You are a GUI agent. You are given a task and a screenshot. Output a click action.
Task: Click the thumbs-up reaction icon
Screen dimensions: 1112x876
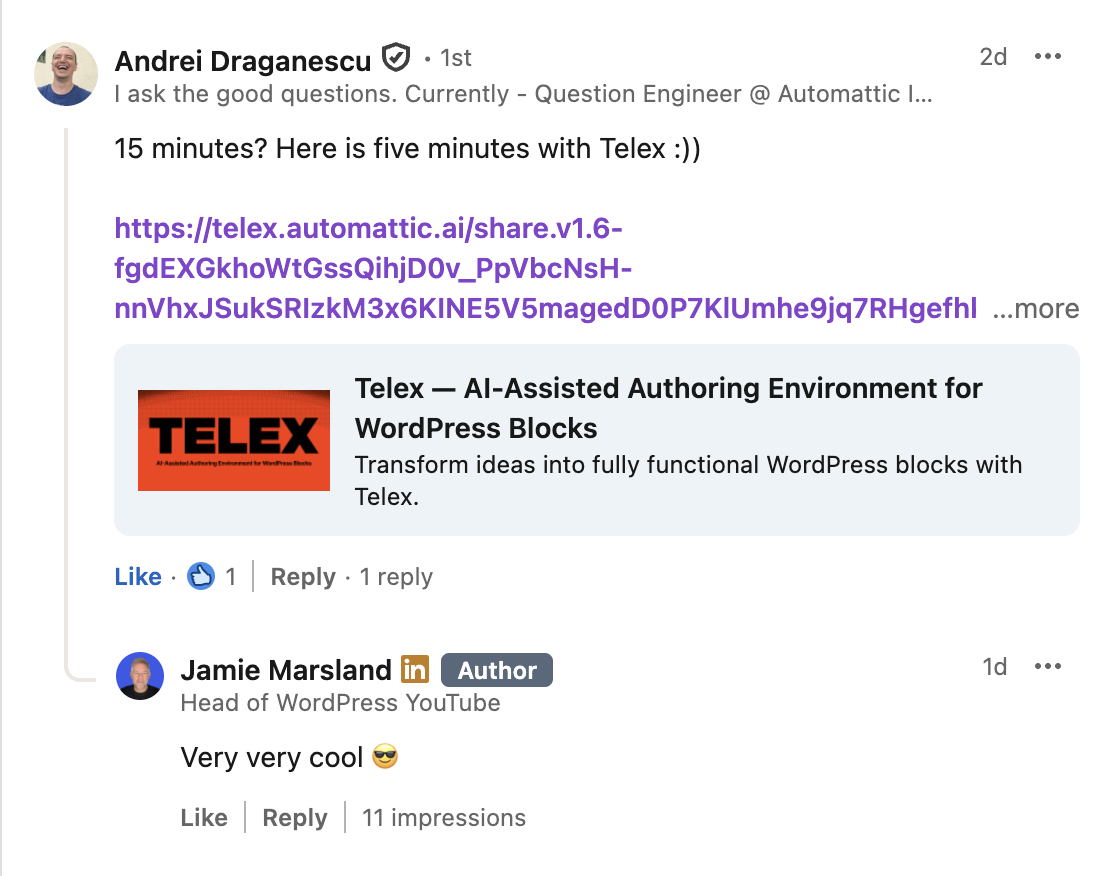pos(202,576)
